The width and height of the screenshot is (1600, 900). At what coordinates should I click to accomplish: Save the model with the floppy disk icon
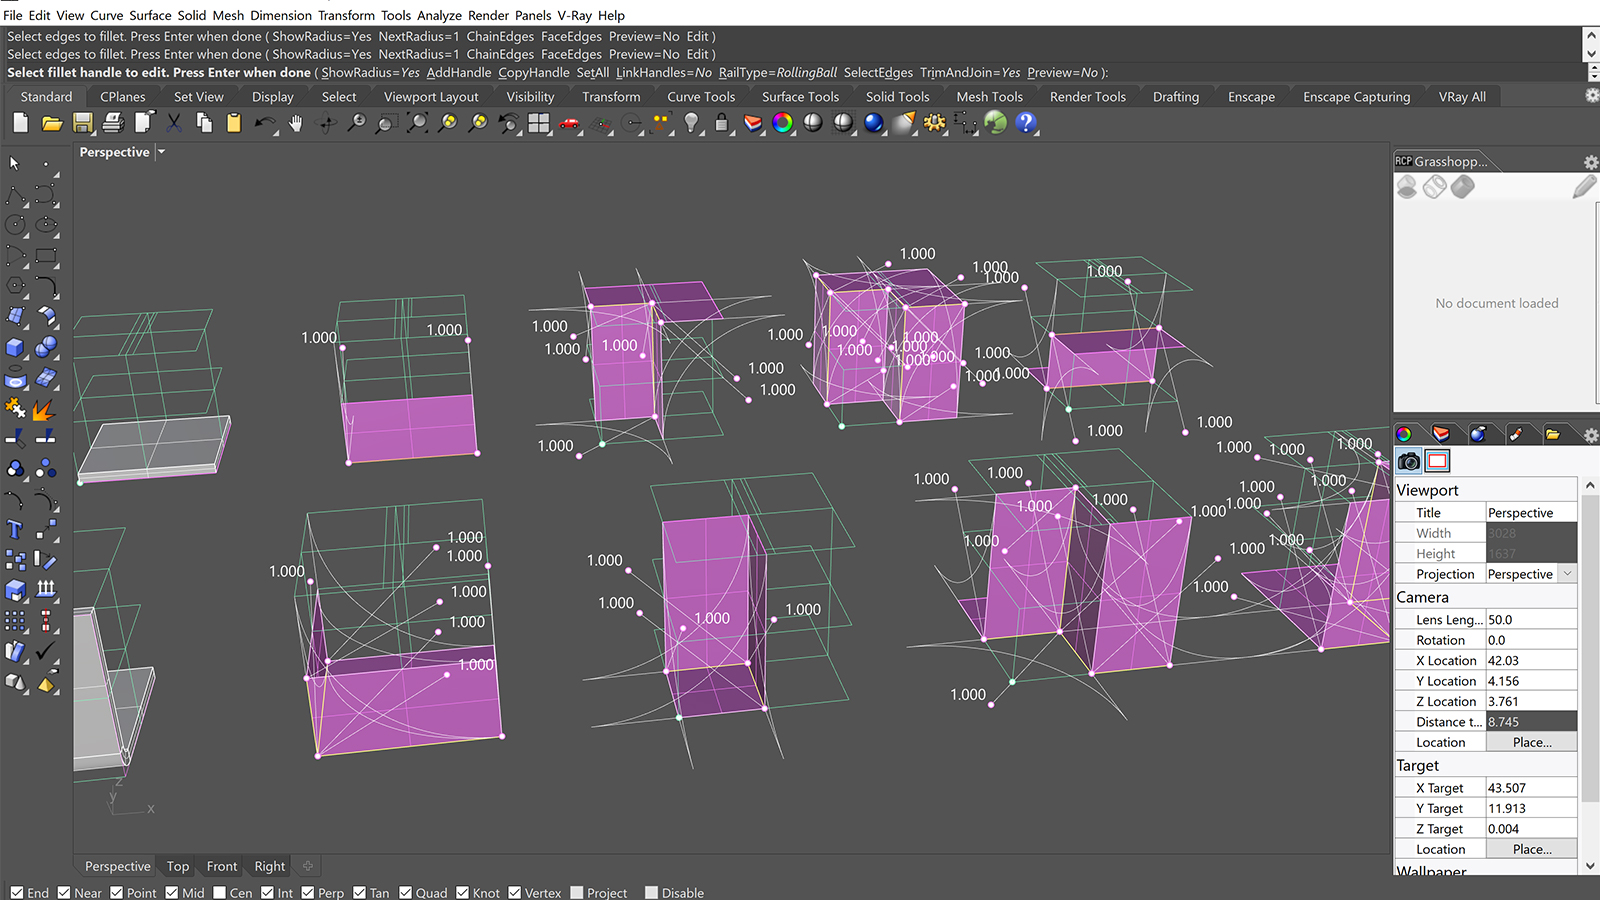83,123
